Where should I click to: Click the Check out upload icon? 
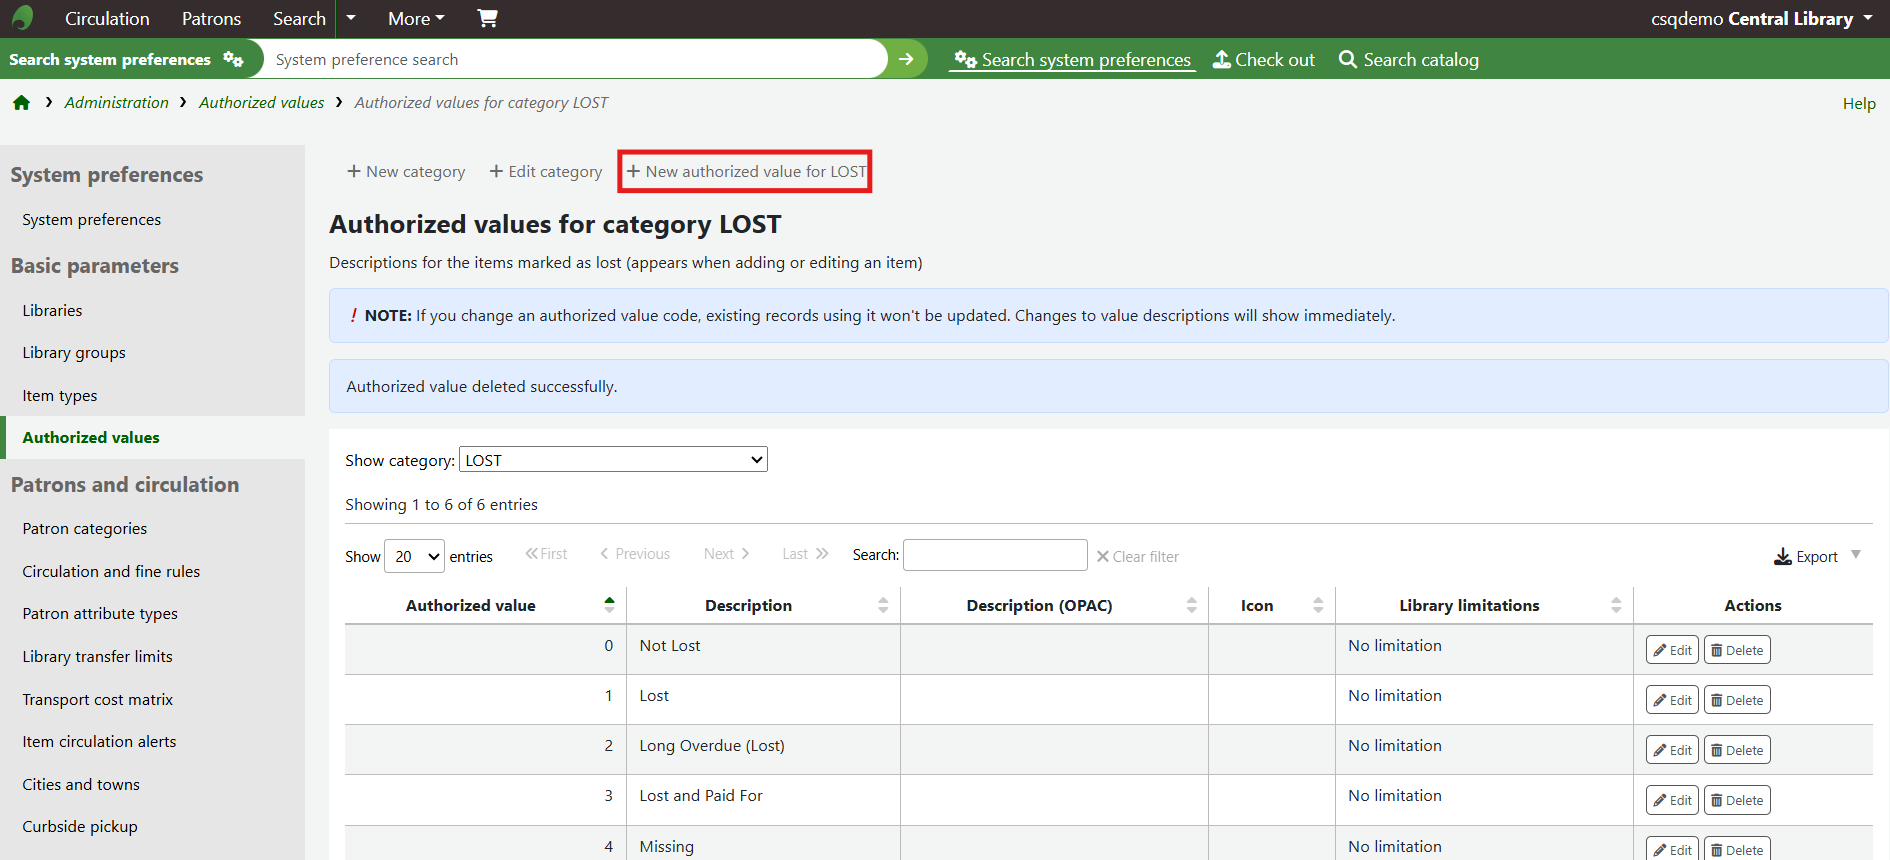click(1221, 60)
